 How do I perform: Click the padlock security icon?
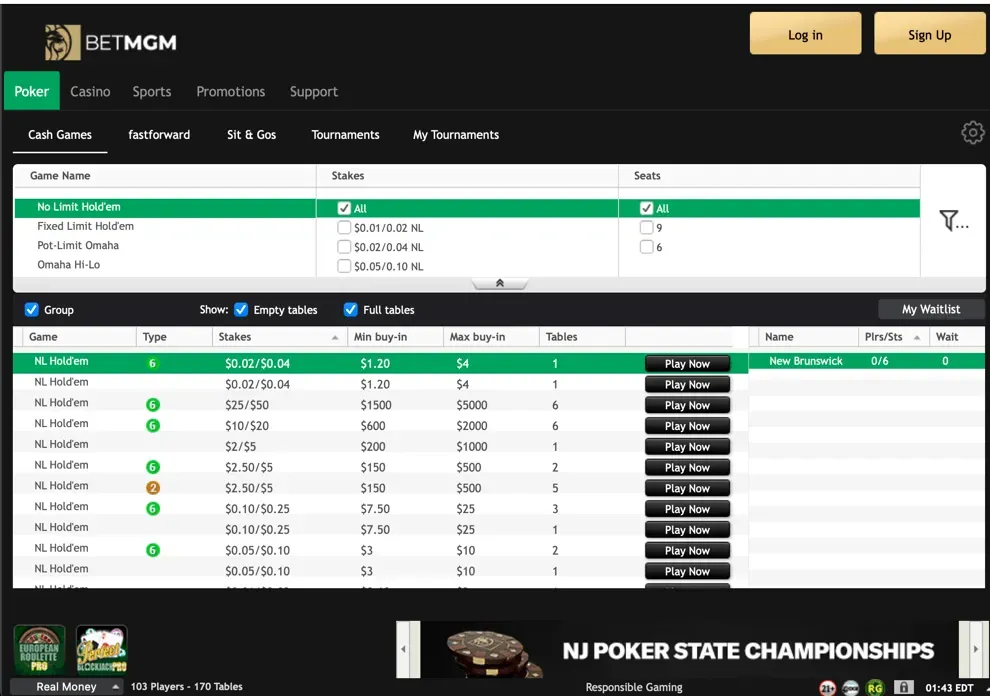point(903,687)
